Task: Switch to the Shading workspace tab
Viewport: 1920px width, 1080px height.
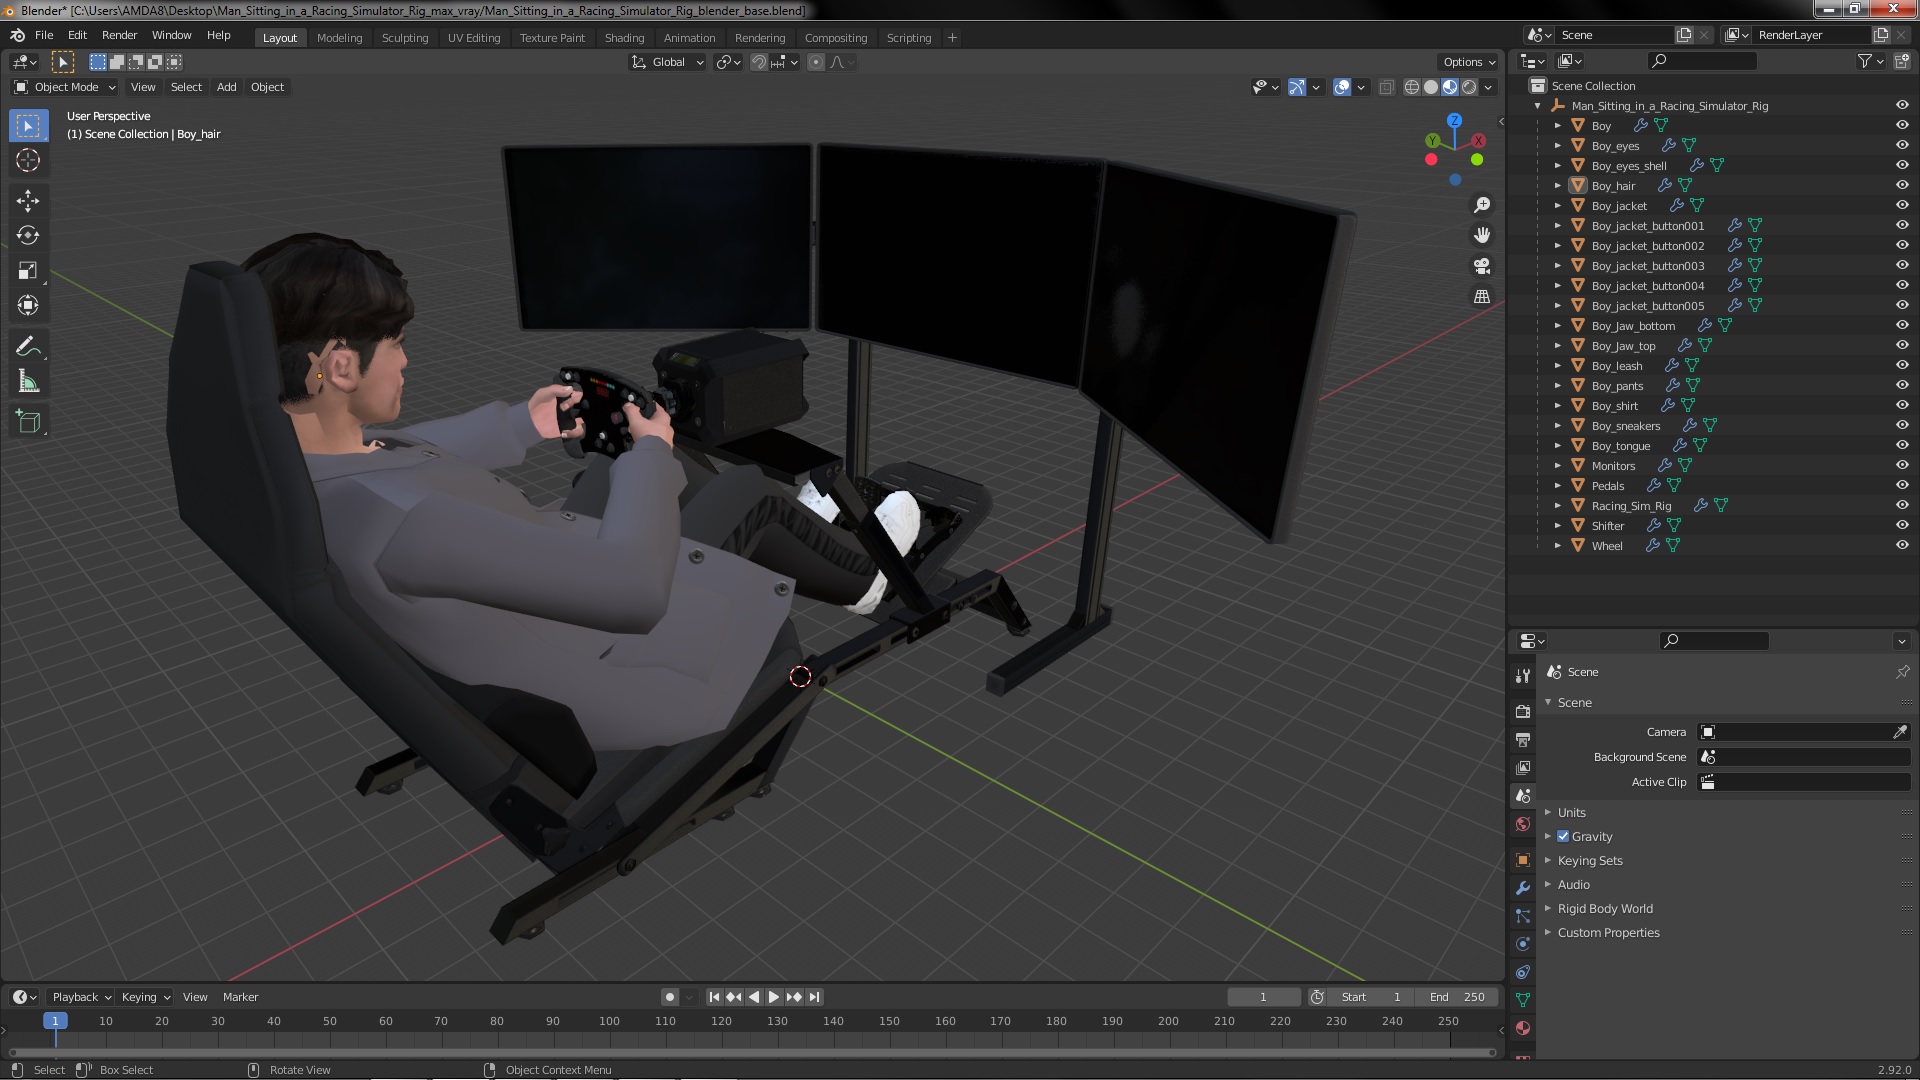Action: [x=624, y=37]
